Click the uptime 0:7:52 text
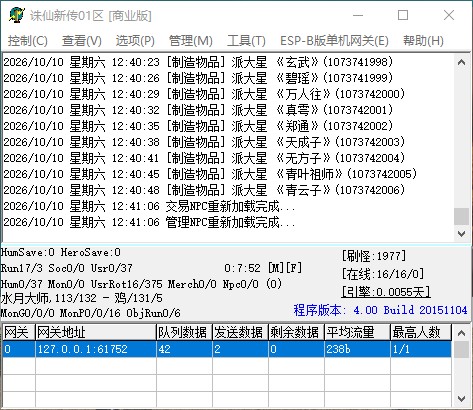The width and height of the screenshot is (473, 410). click(242, 268)
